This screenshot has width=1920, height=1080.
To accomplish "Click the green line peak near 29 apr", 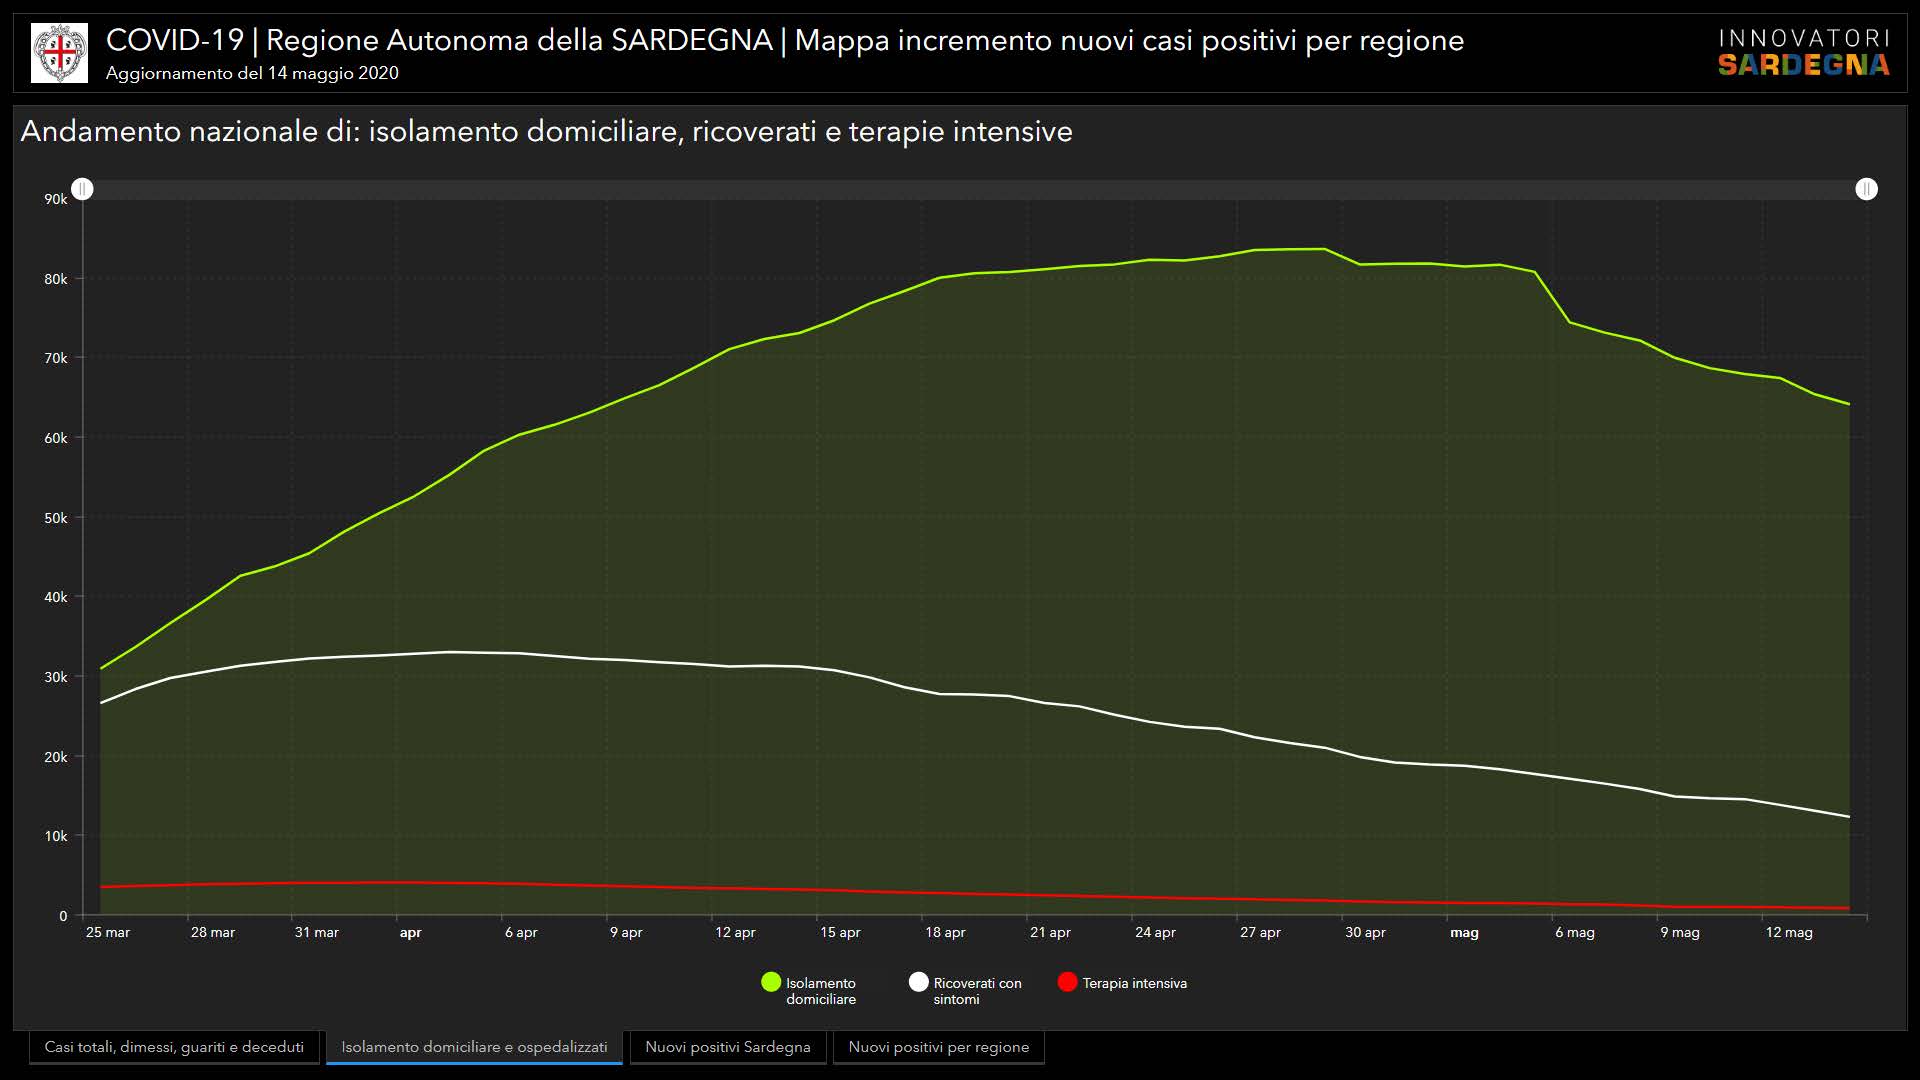I will (x=1324, y=249).
